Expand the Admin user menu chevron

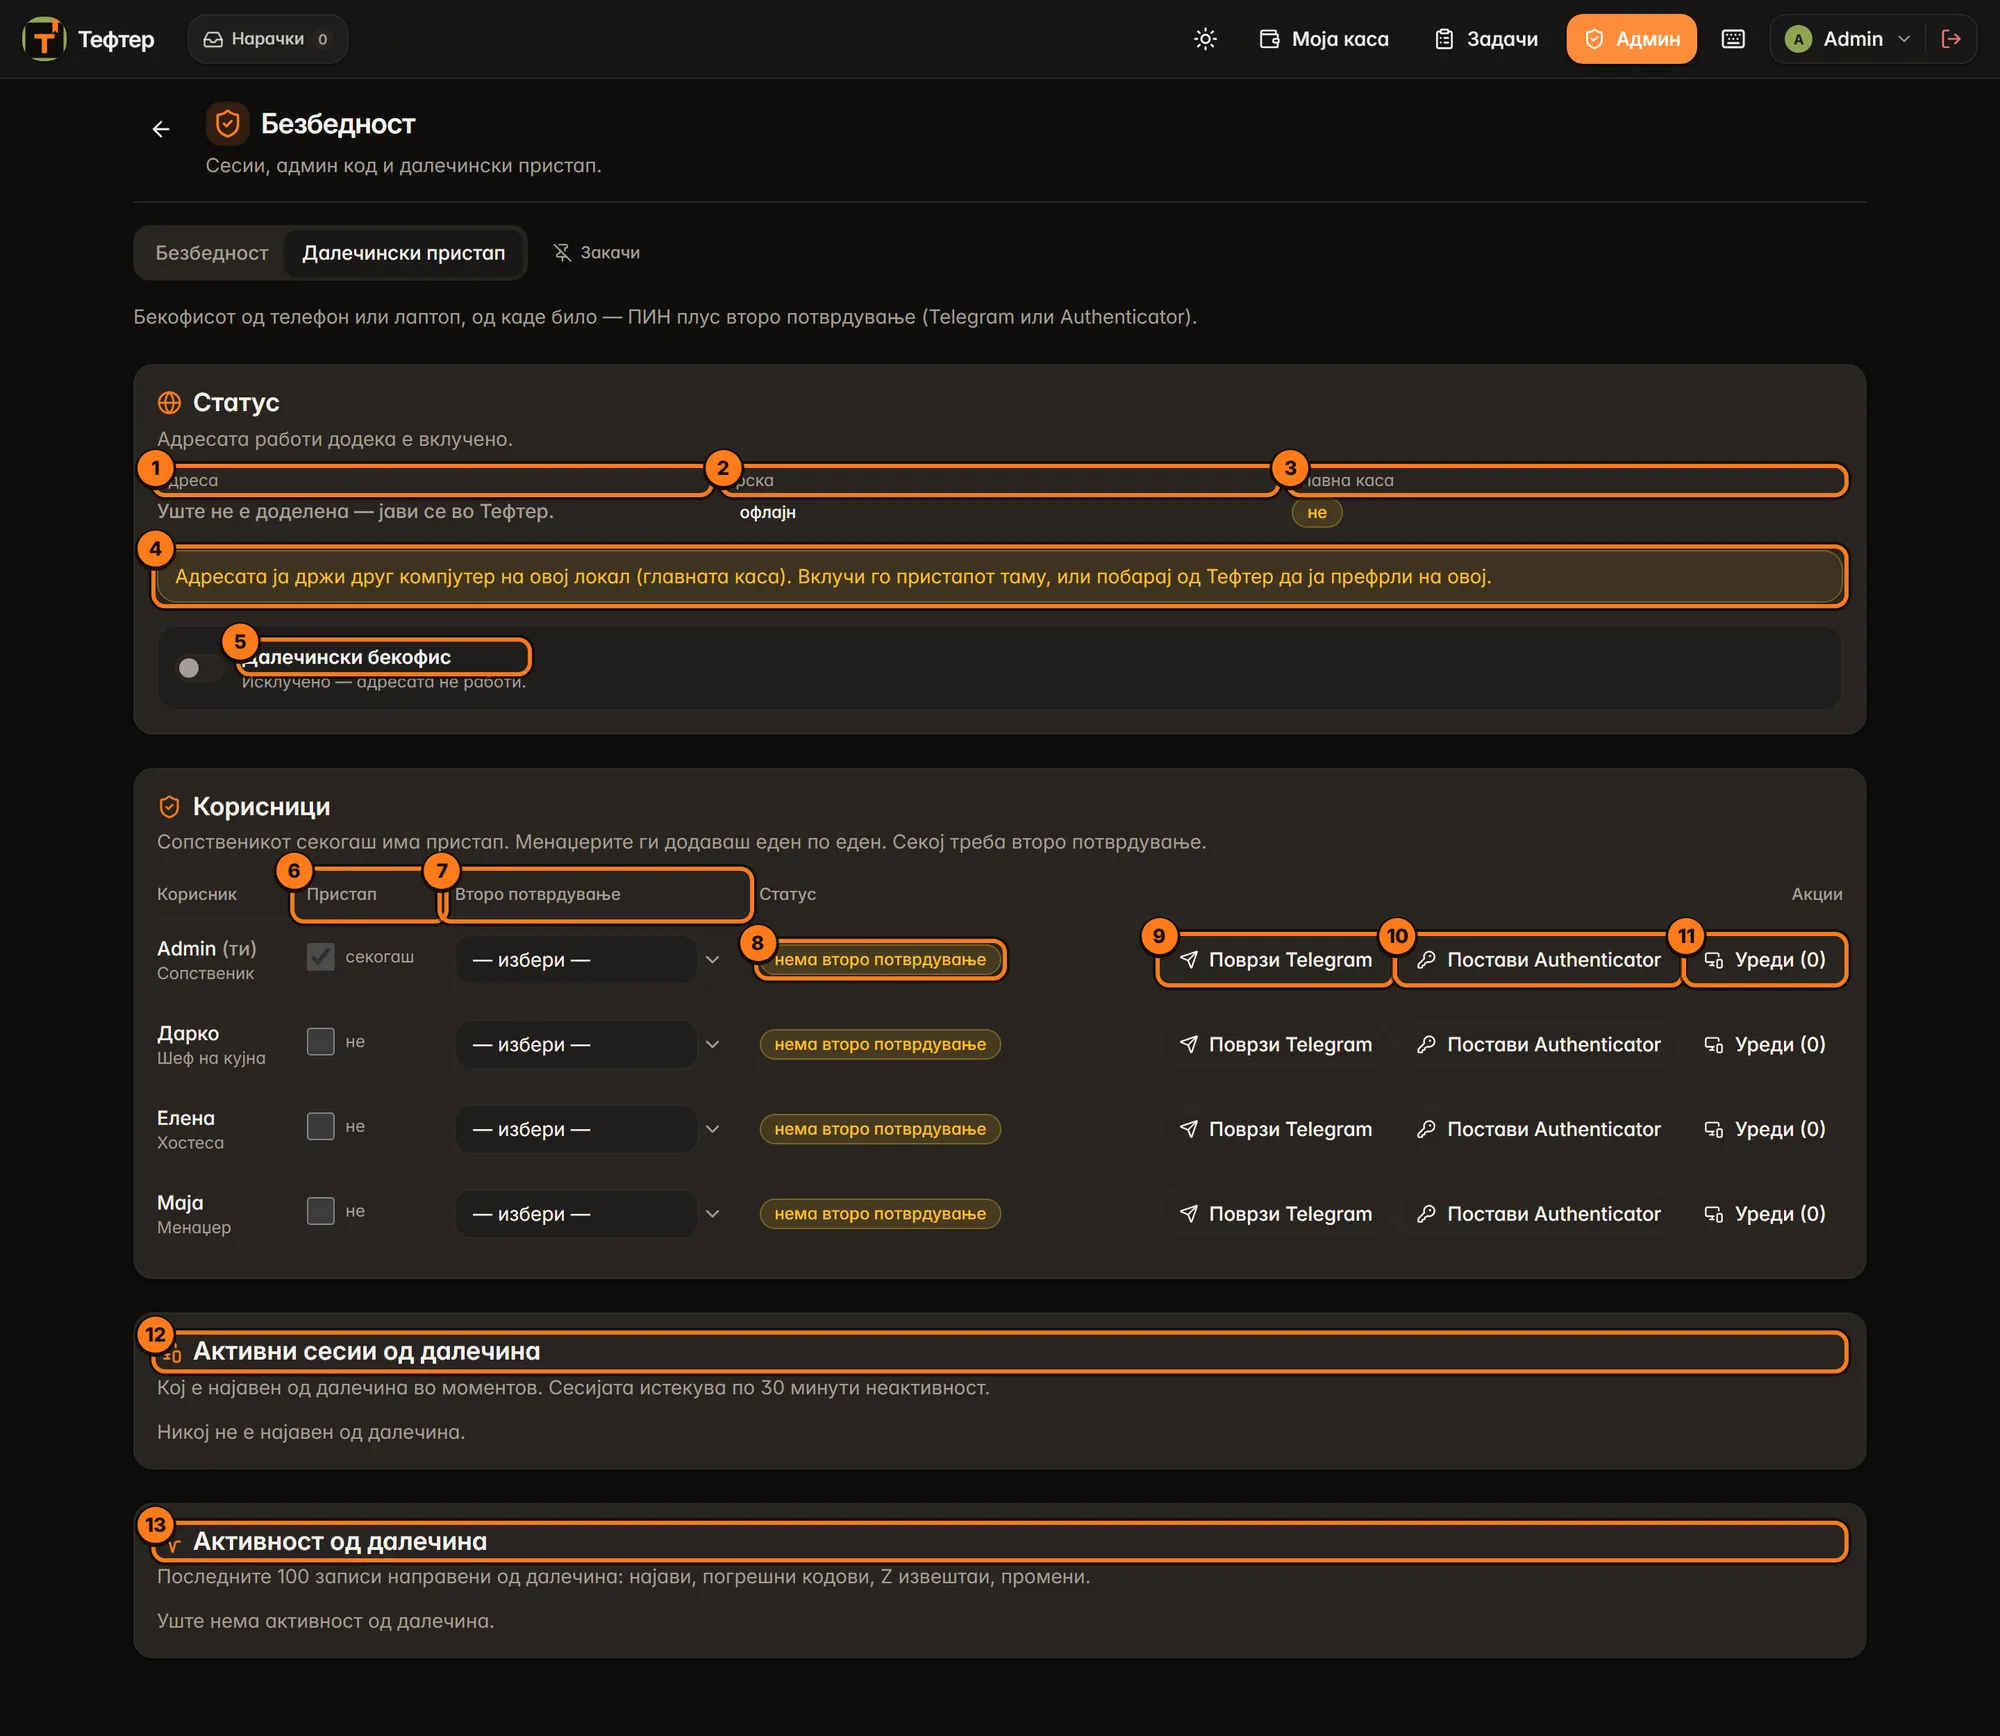click(1904, 39)
